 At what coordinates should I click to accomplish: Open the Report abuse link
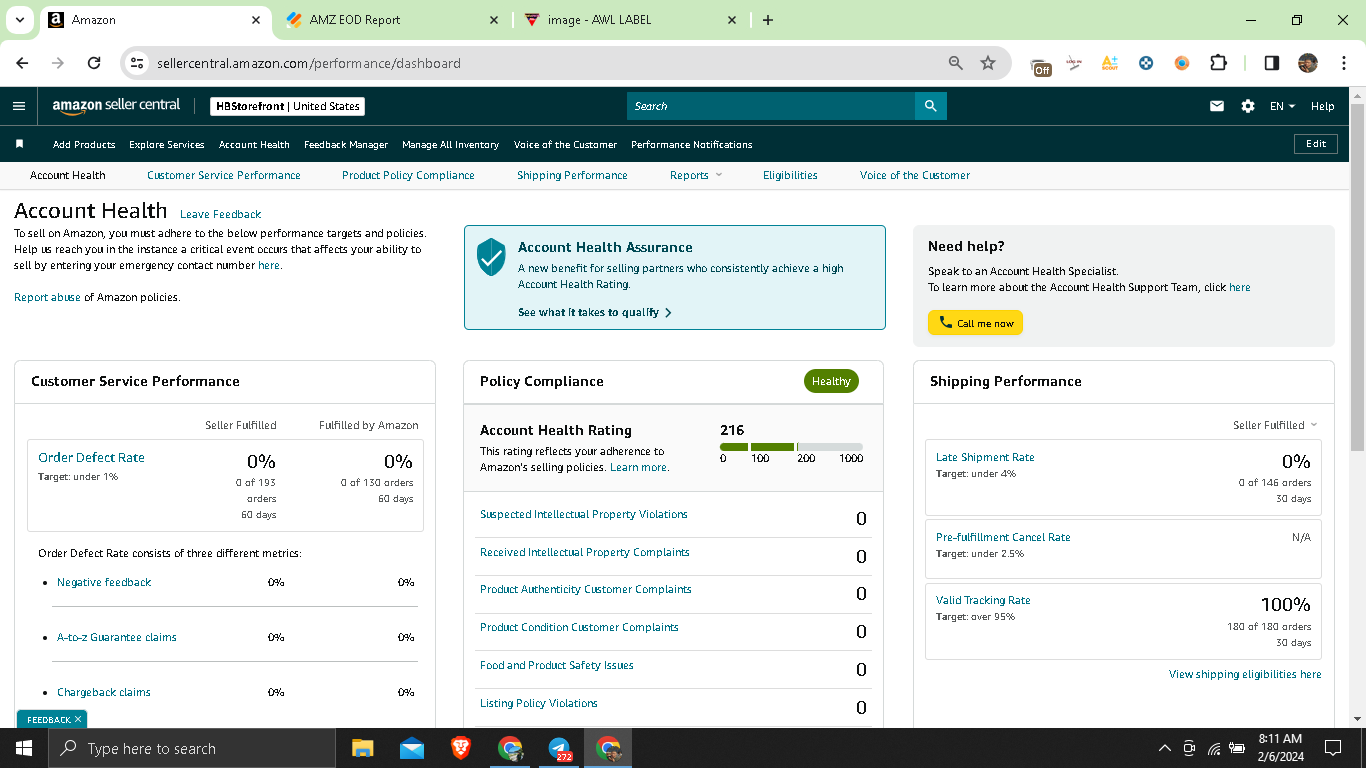47,297
